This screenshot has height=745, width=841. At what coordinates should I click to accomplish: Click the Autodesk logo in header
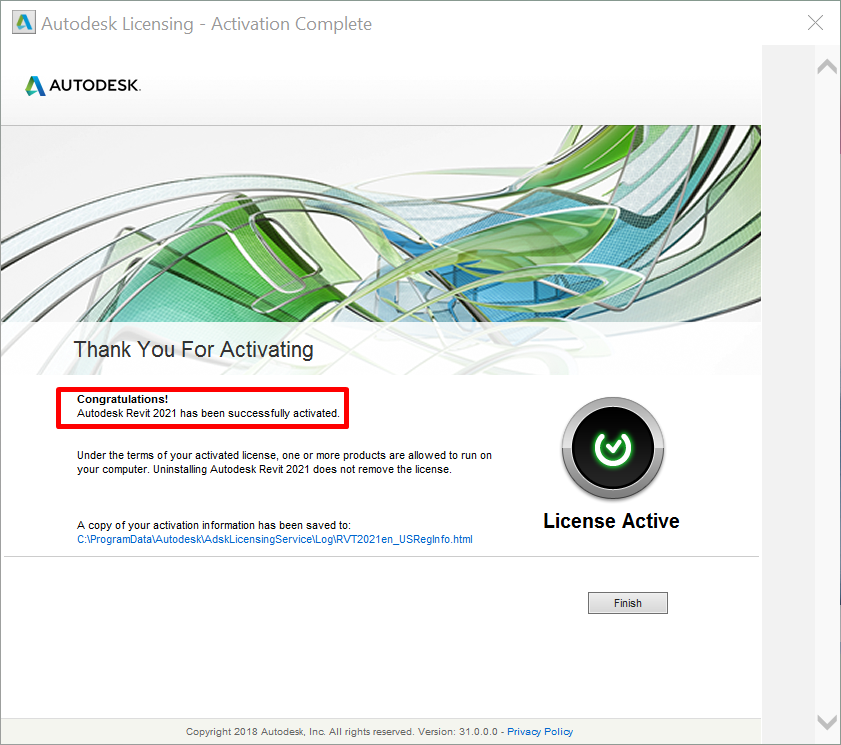[x=83, y=85]
